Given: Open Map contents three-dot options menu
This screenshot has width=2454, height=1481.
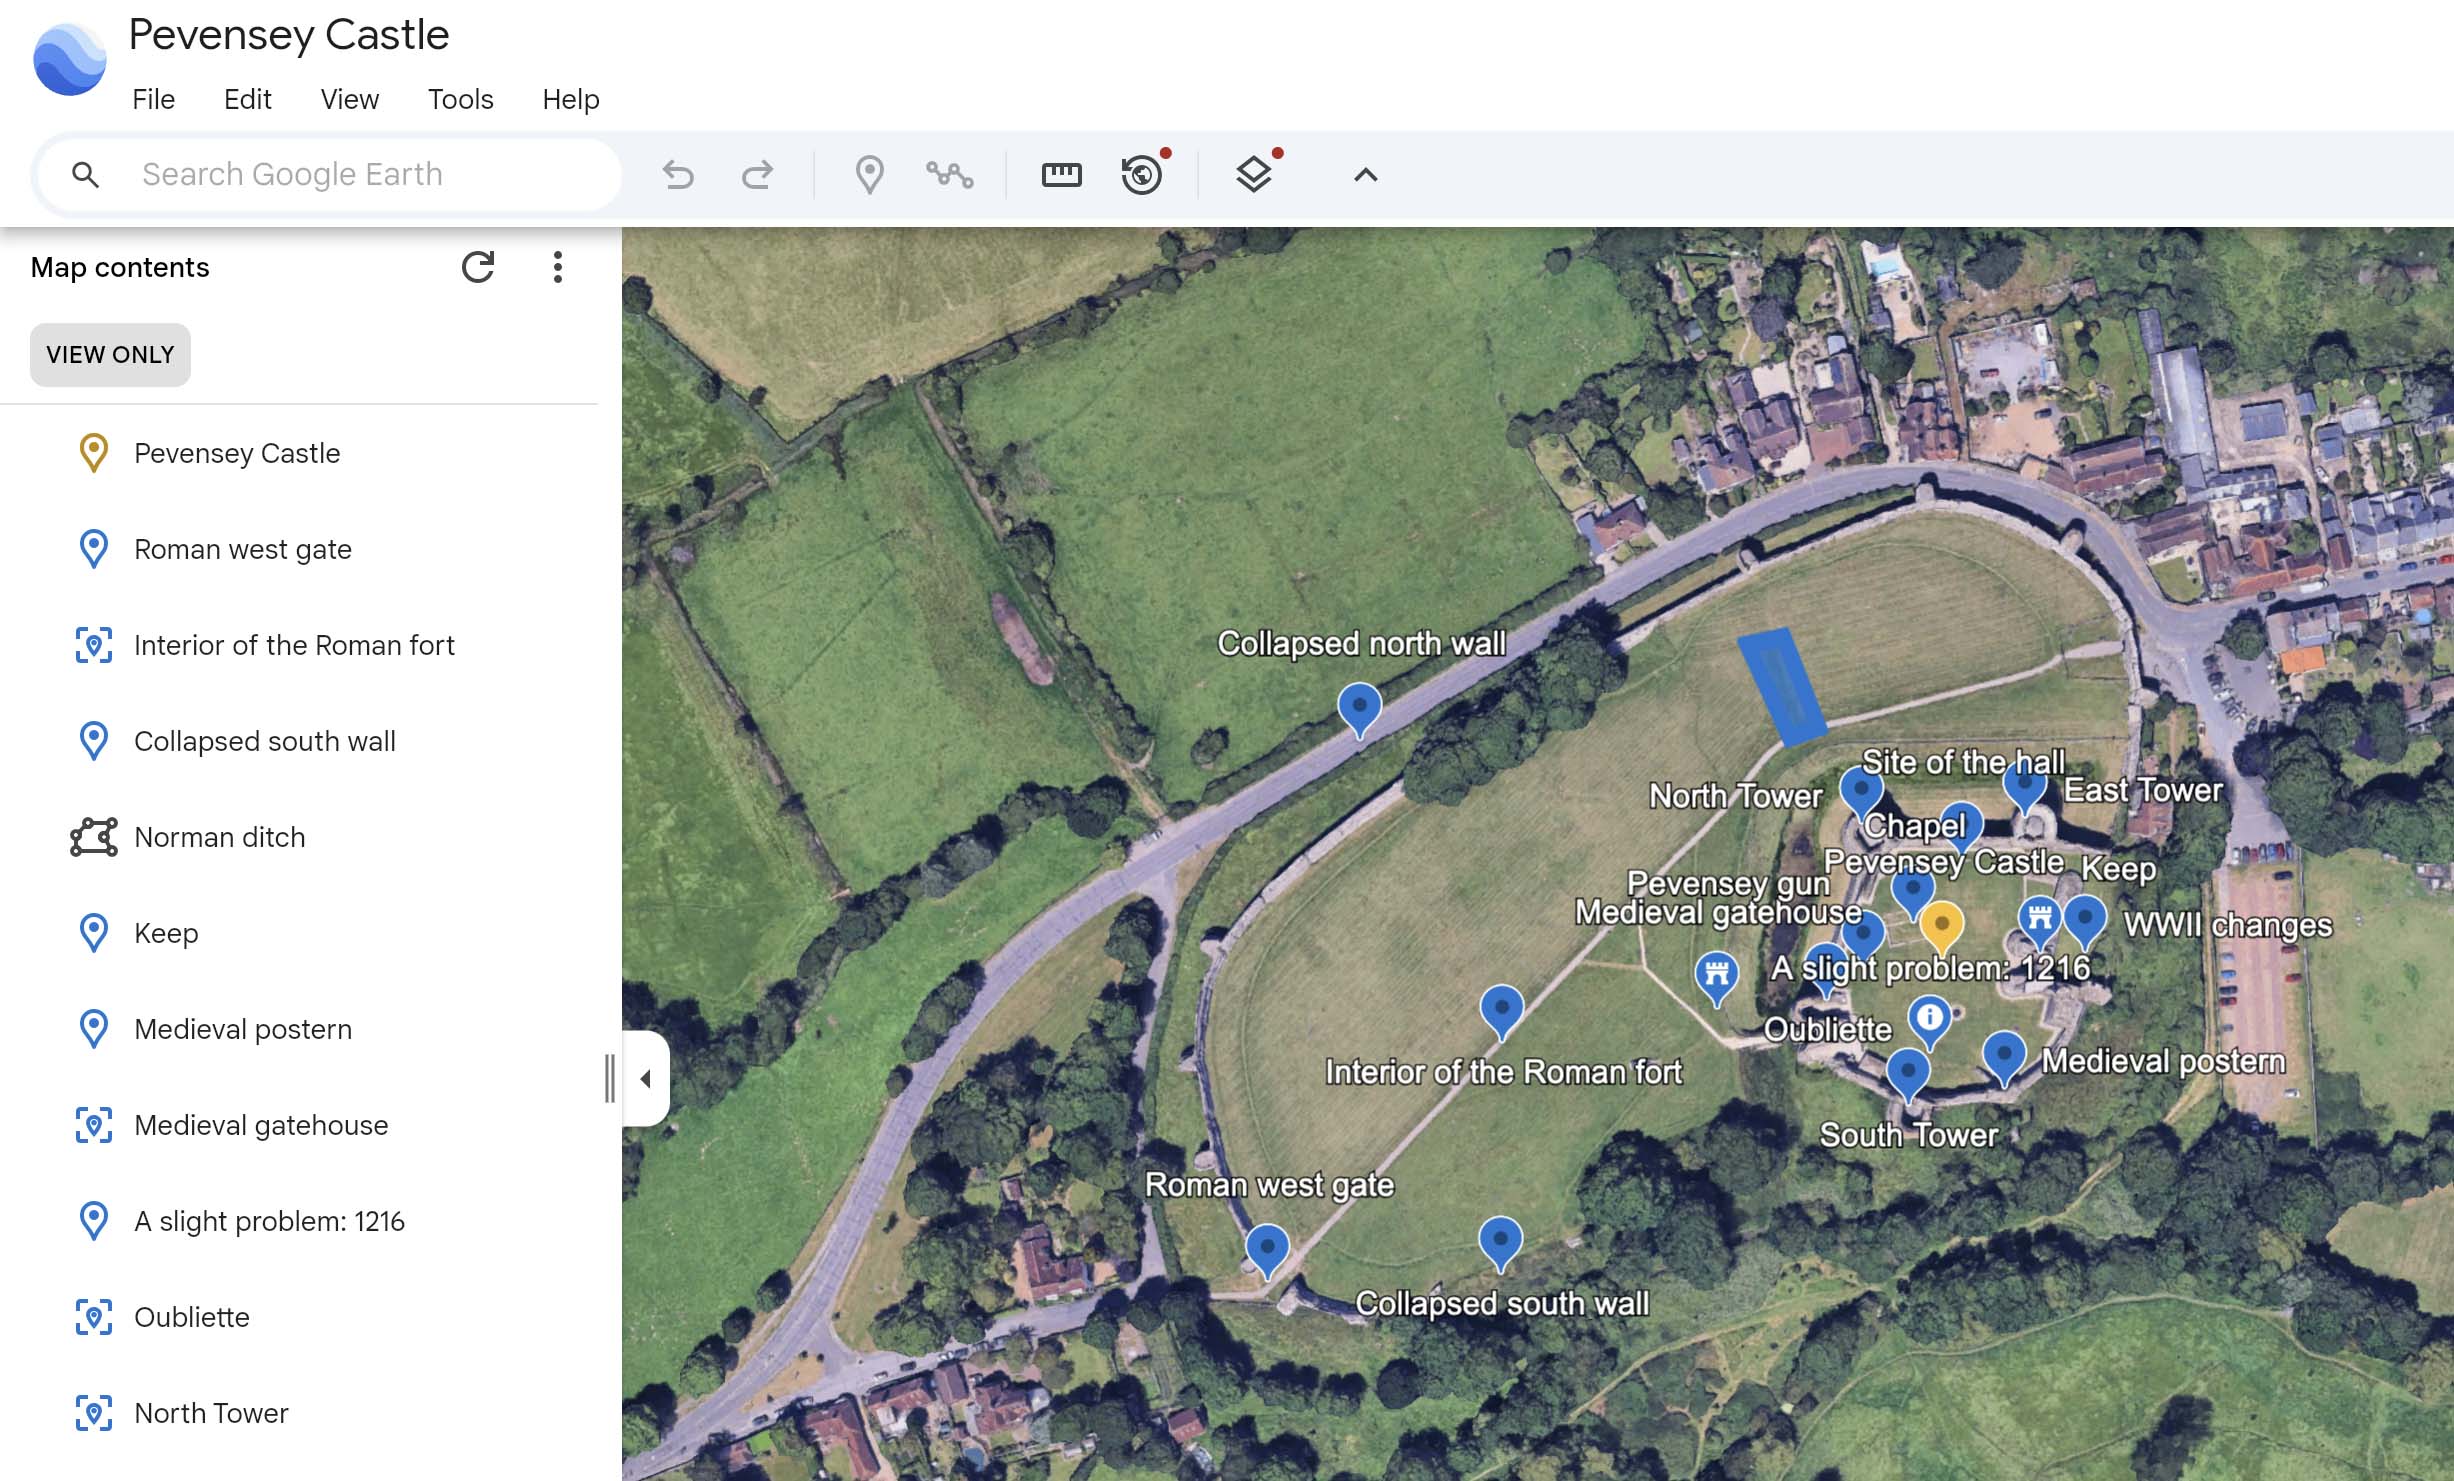Looking at the screenshot, I should pos(558,267).
